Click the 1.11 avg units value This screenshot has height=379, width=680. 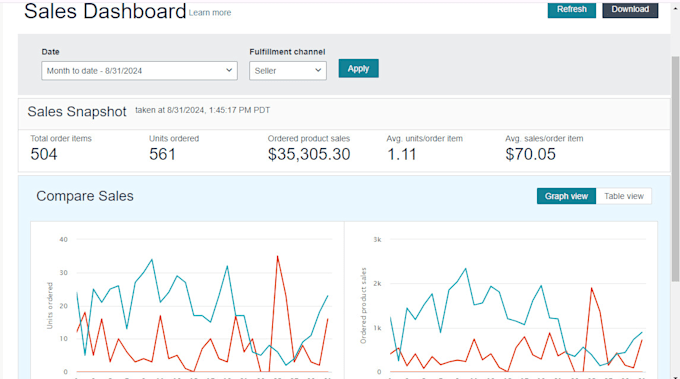coord(401,154)
